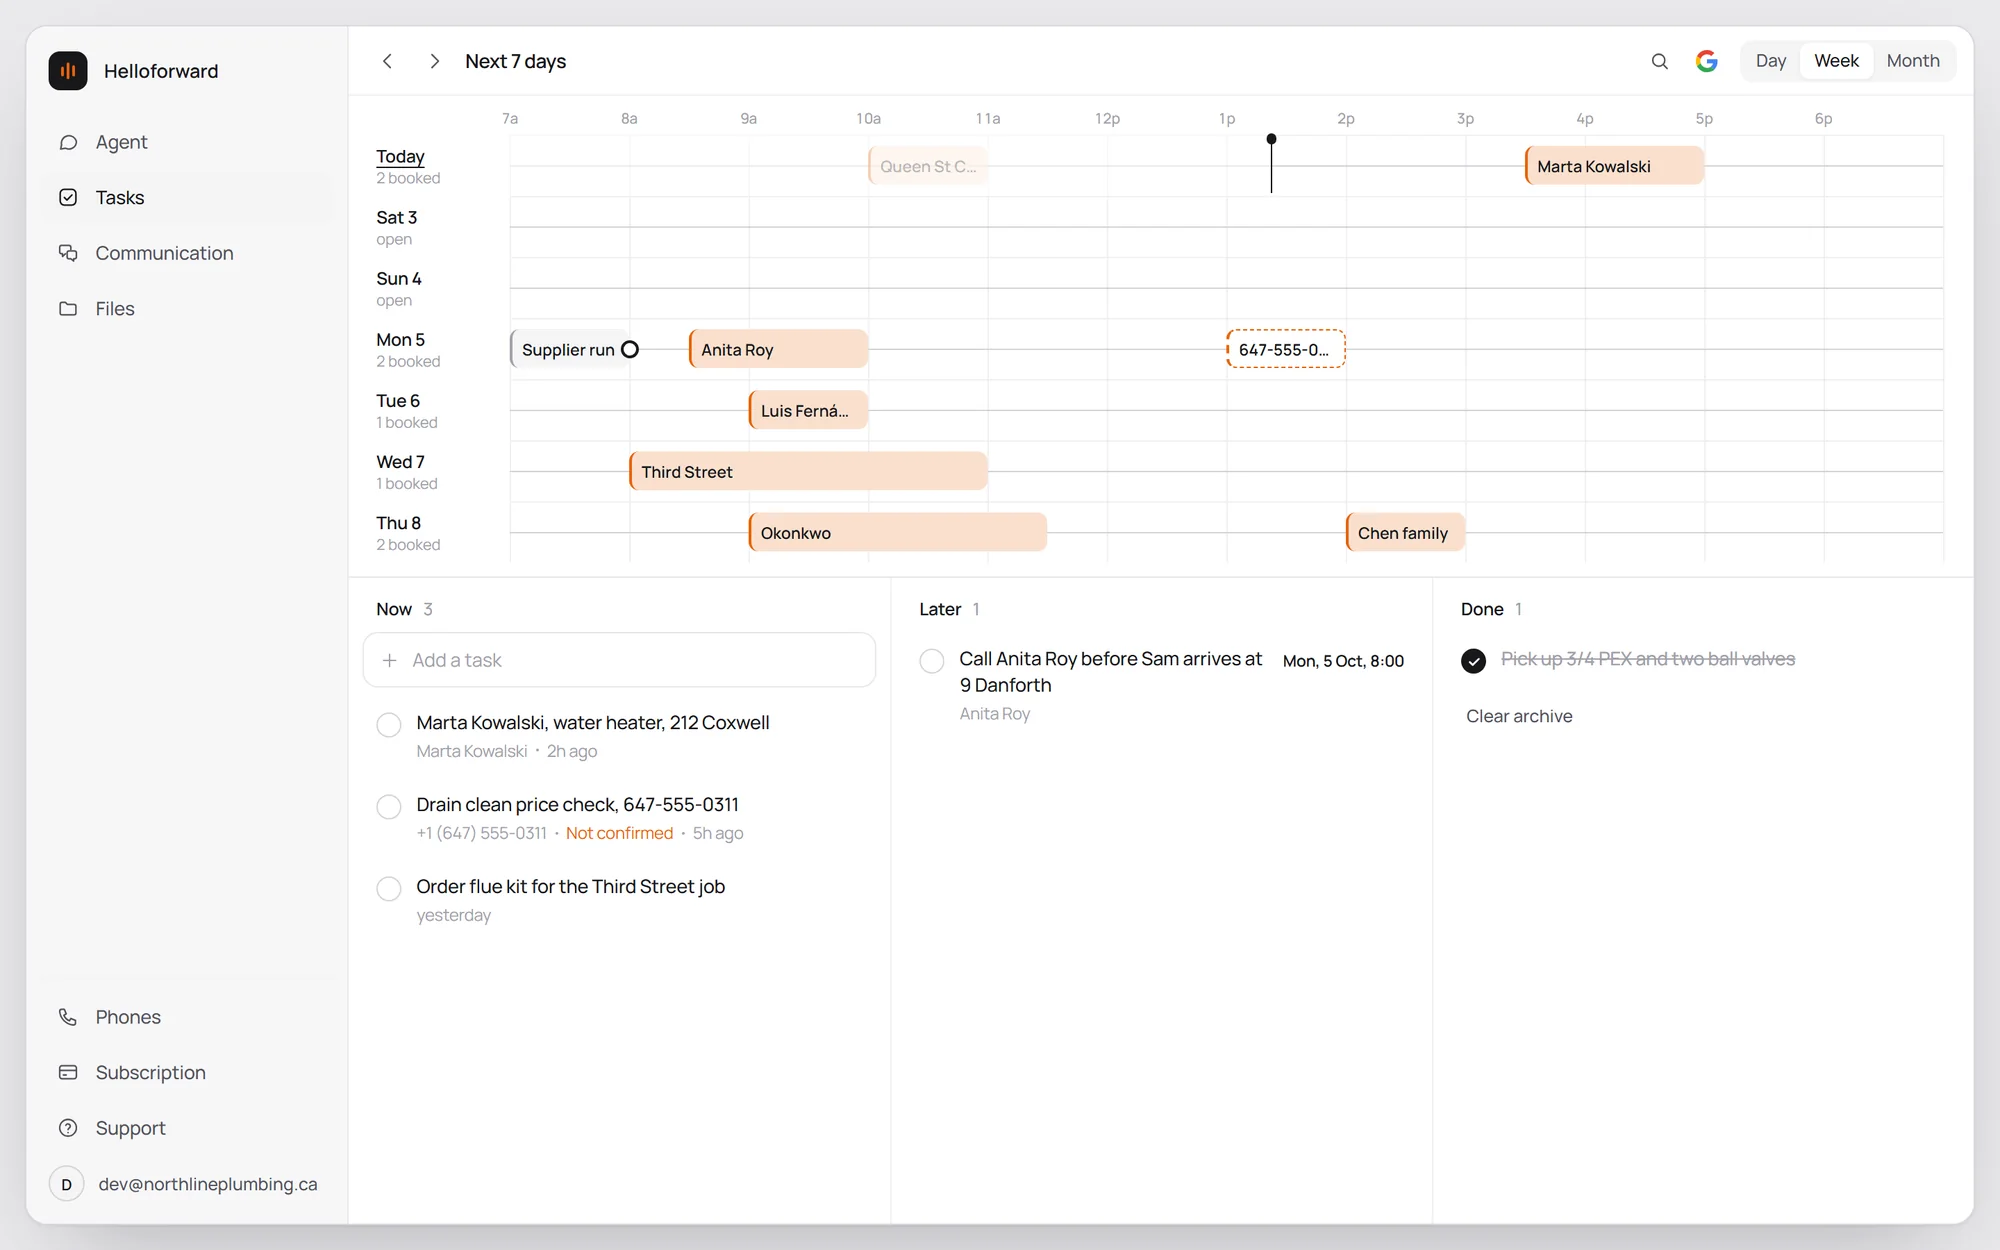The width and height of the screenshot is (2000, 1250).
Task: Check off Marta Kowalski water heater task
Action: pyautogui.click(x=389, y=725)
